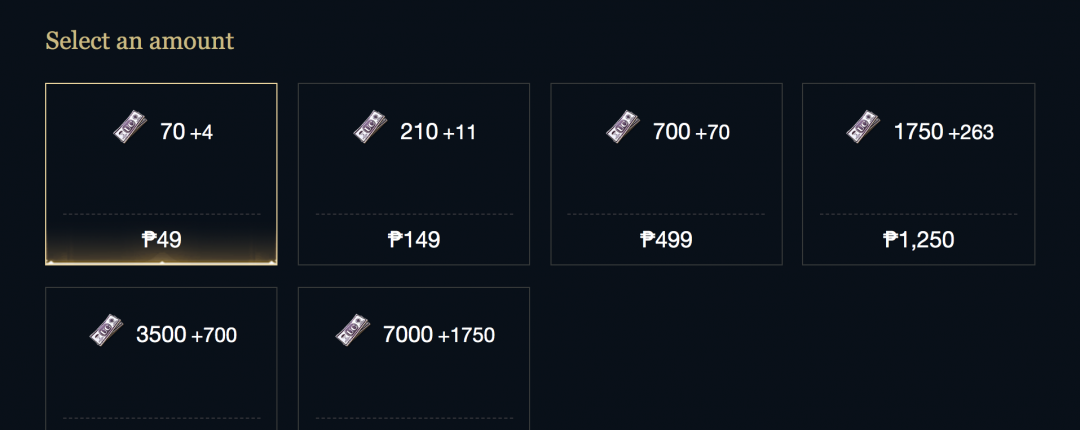Click the cash icon beside 210 +11
The image size is (1080, 430).
(371, 127)
